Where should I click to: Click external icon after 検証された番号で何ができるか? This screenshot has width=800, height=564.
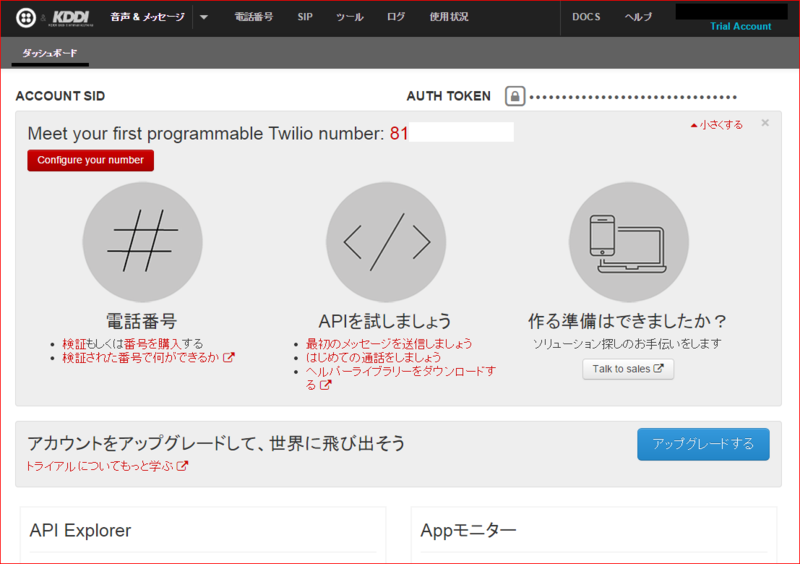pyautogui.click(x=229, y=357)
